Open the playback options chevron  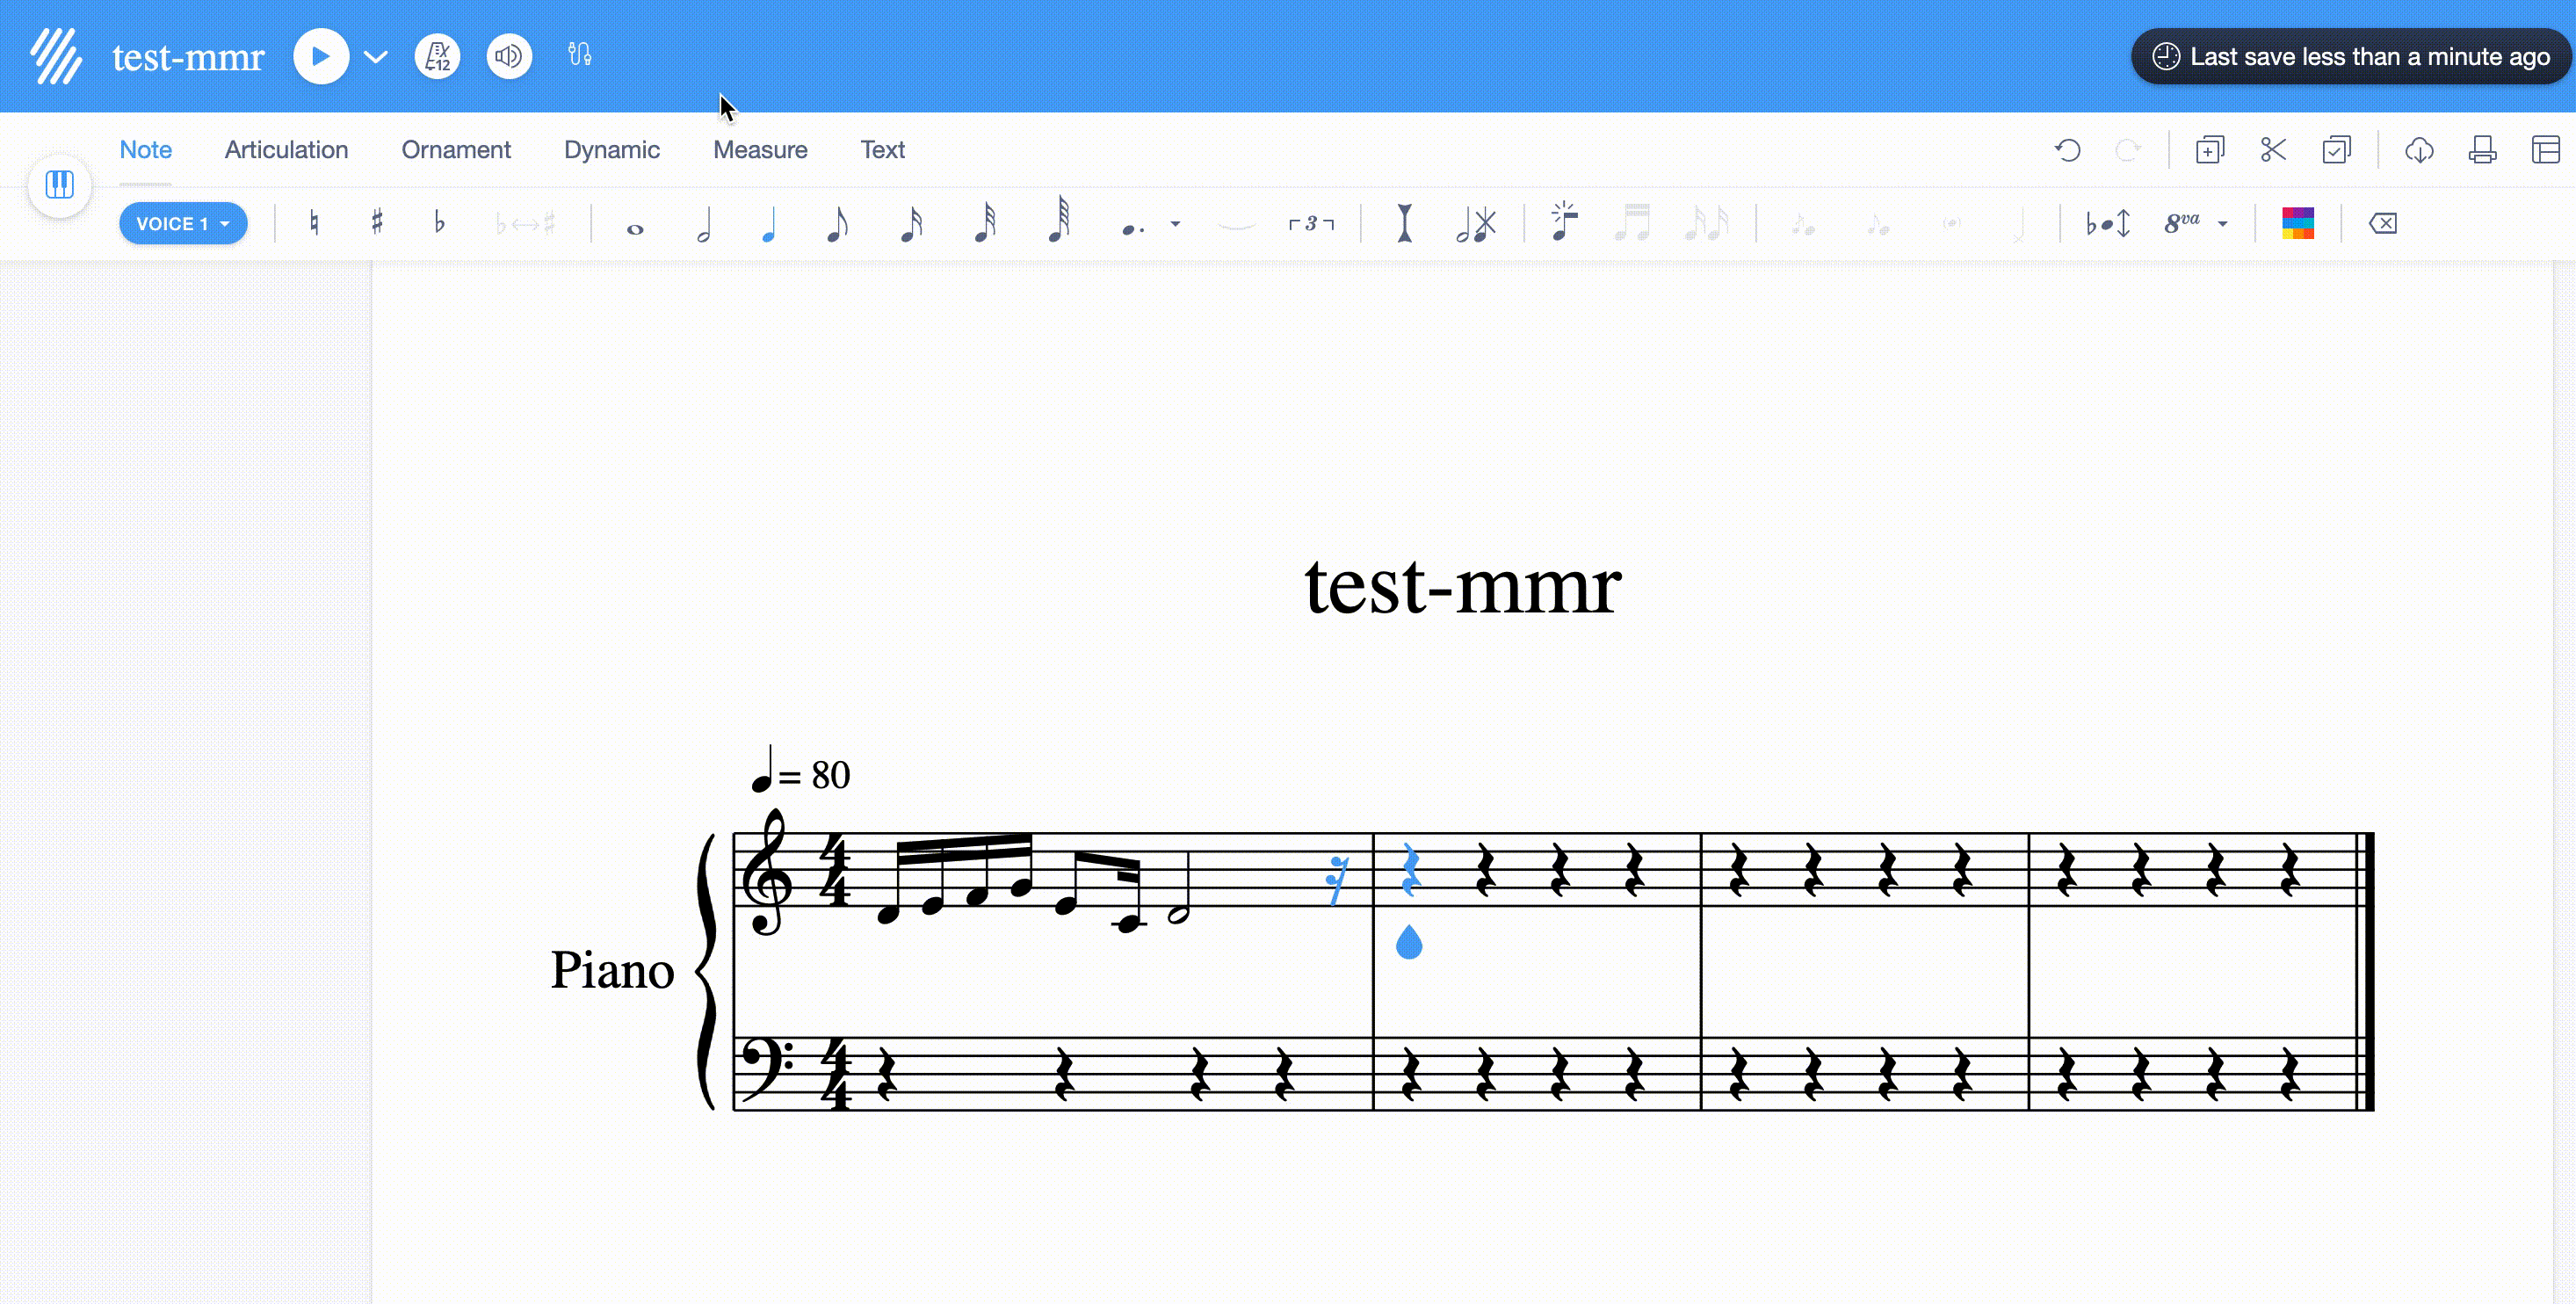[374, 56]
